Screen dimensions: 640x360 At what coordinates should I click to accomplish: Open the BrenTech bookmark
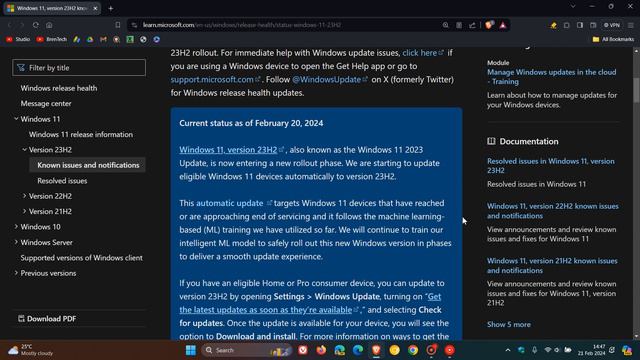click(x=52, y=39)
